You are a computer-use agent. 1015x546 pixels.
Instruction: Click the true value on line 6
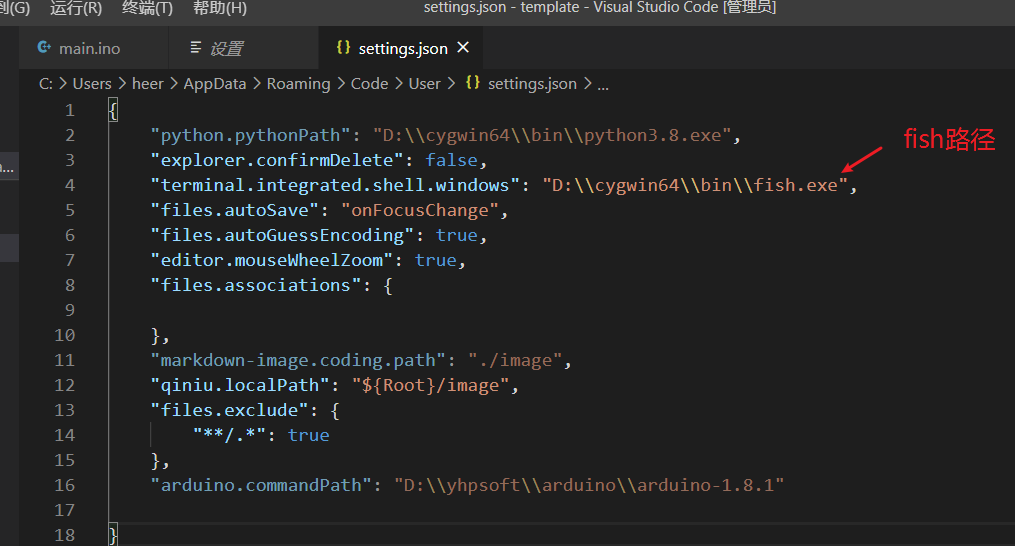click(x=456, y=235)
